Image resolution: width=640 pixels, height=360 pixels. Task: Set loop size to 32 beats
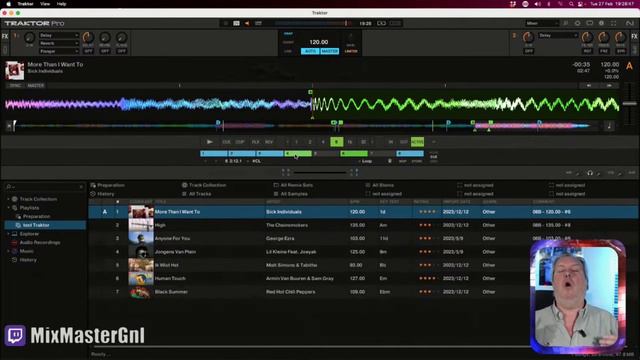[363, 142]
